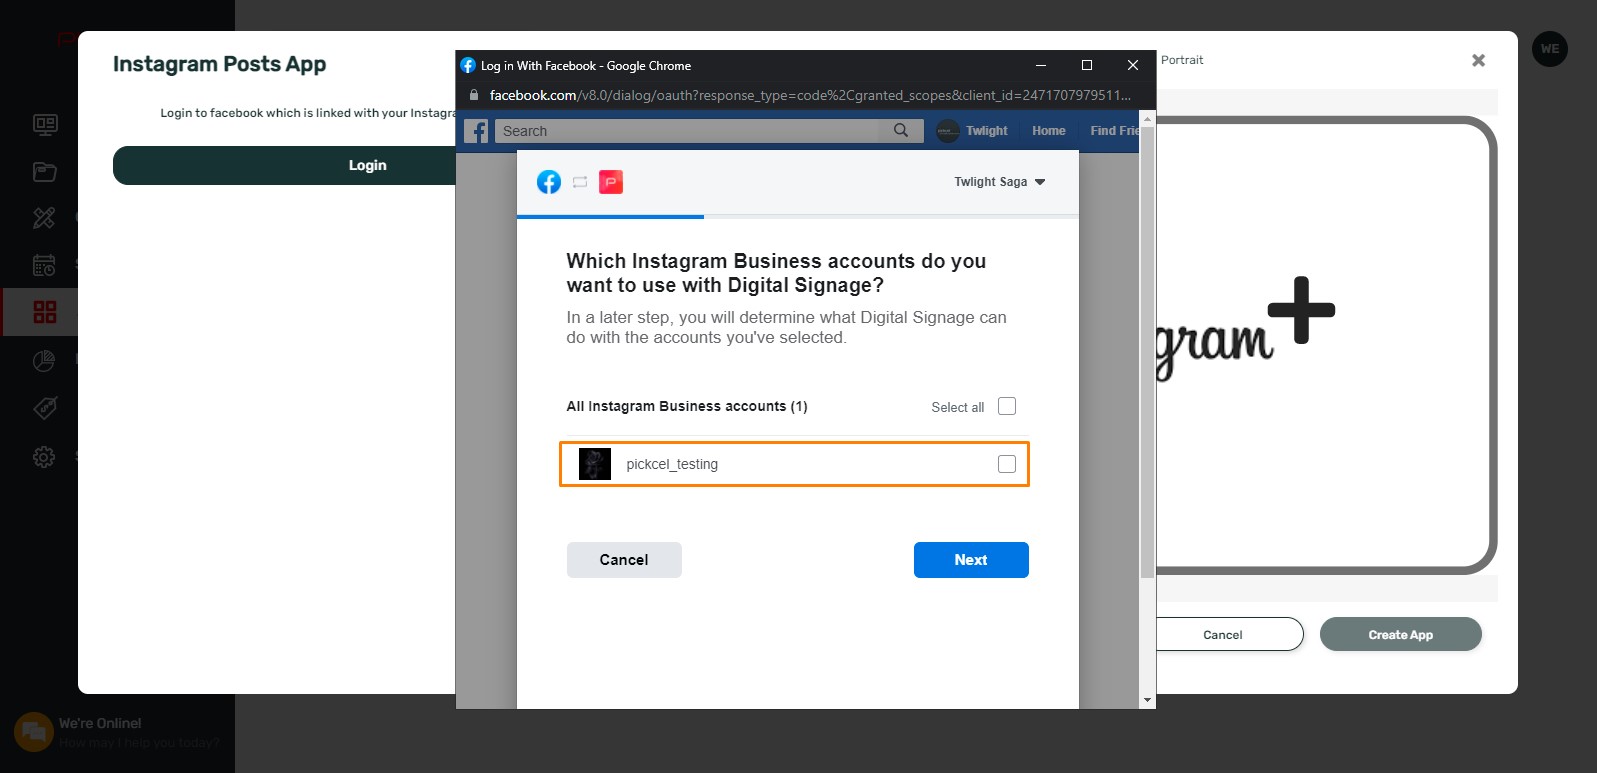Open the live chat bubble icon
Image resolution: width=1597 pixels, height=773 pixels.
click(34, 732)
